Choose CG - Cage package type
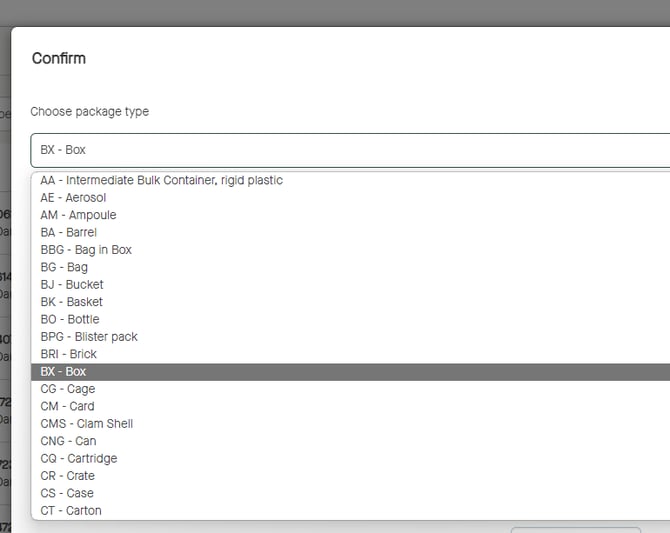The height and width of the screenshot is (533, 670). [x=68, y=389]
